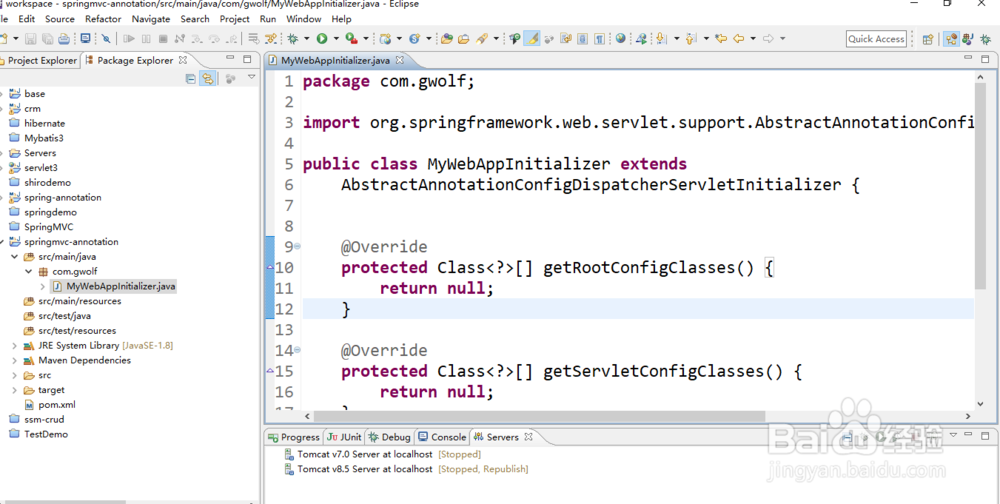Click the Print toolbar icon
The image size is (1000, 504).
tap(64, 39)
